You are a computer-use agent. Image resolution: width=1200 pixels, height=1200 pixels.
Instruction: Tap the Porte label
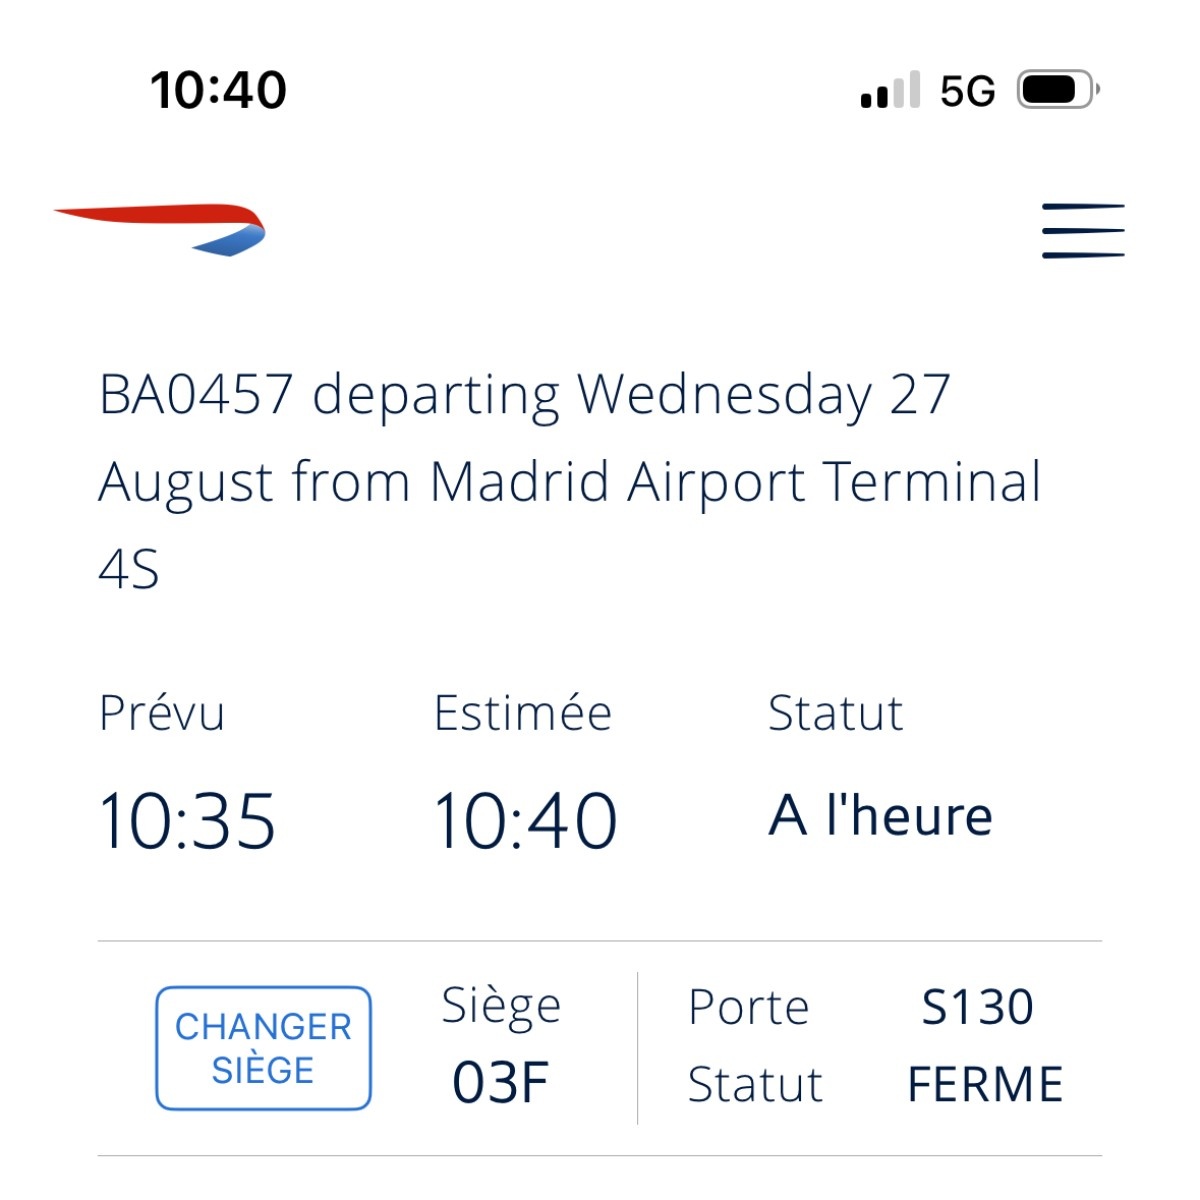(x=748, y=1007)
